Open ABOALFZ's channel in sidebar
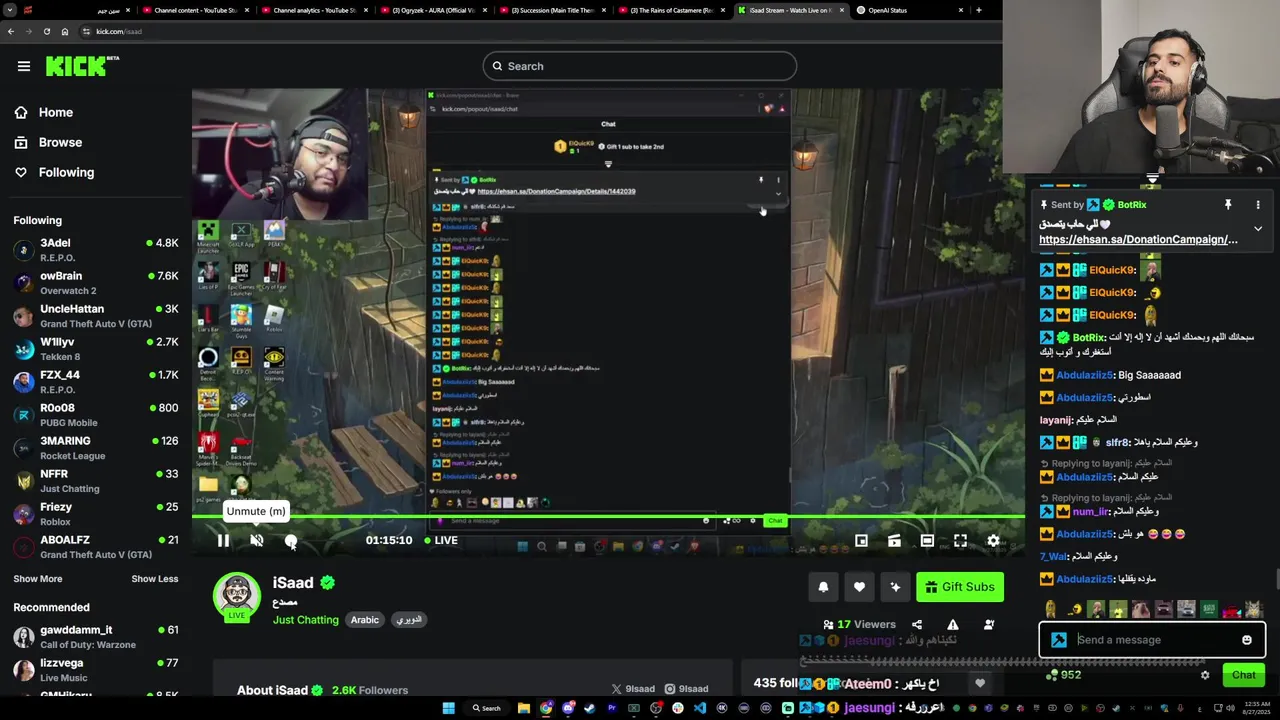 pos(96,547)
